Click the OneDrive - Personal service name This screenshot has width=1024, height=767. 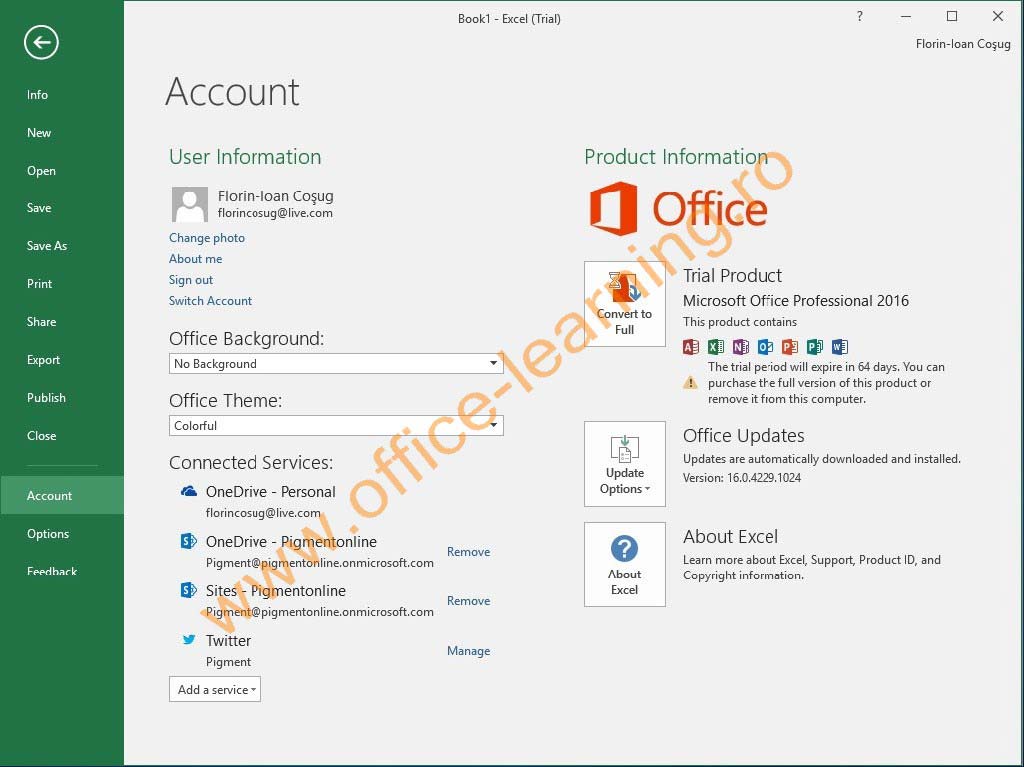point(270,491)
